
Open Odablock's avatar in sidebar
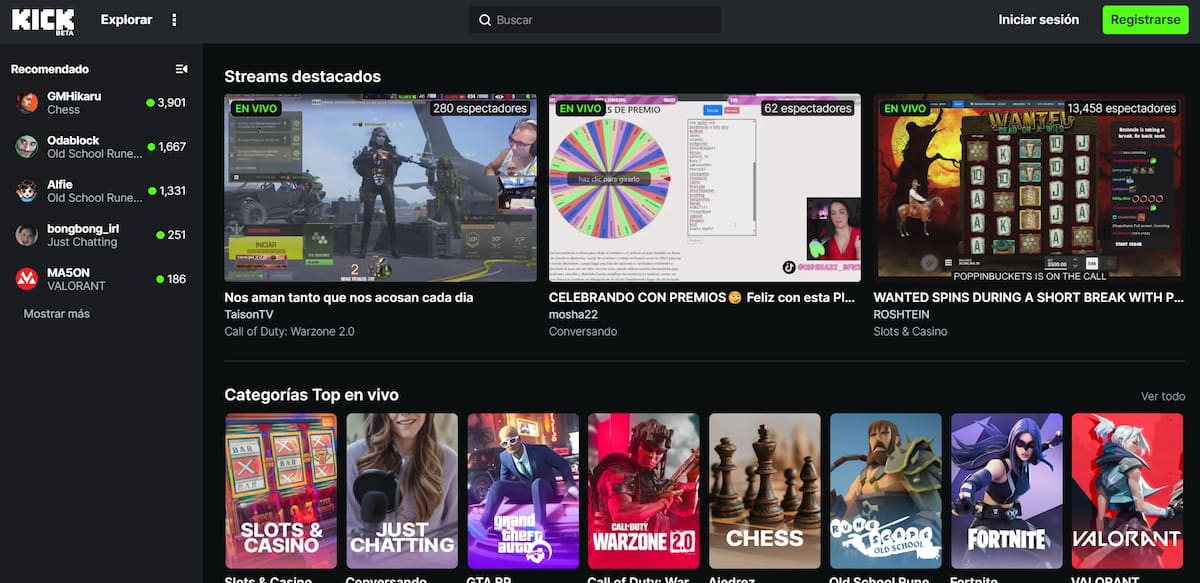[27, 146]
